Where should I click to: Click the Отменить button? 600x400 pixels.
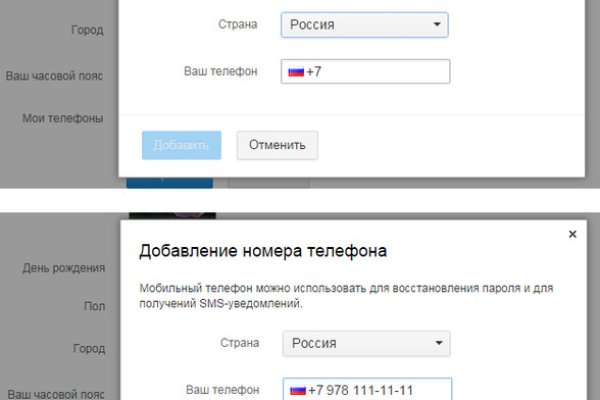(x=277, y=145)
